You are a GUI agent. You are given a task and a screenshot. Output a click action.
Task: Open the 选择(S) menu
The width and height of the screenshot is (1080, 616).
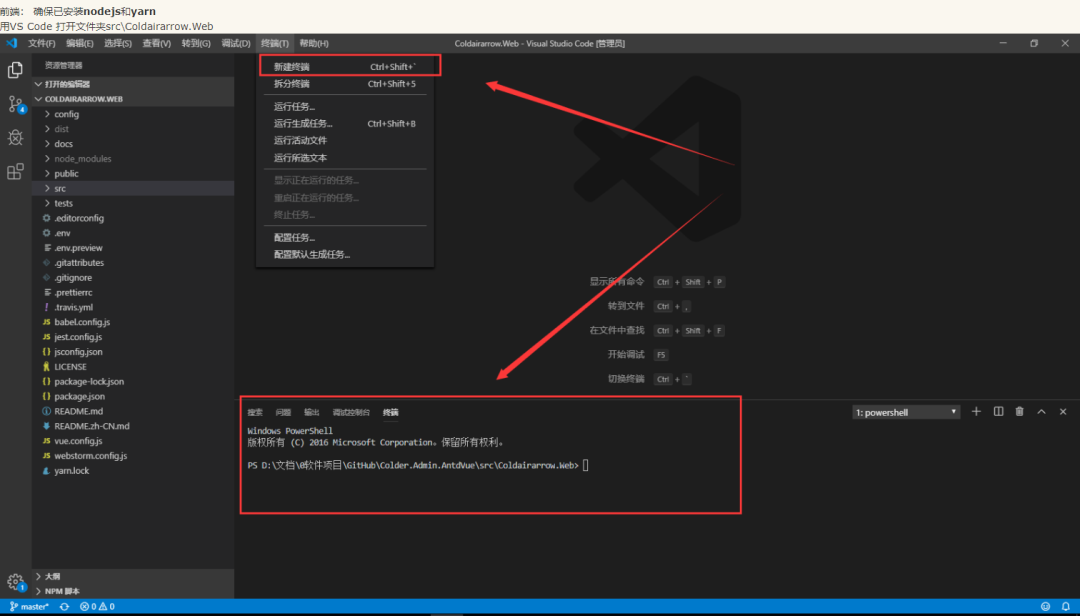118,43
